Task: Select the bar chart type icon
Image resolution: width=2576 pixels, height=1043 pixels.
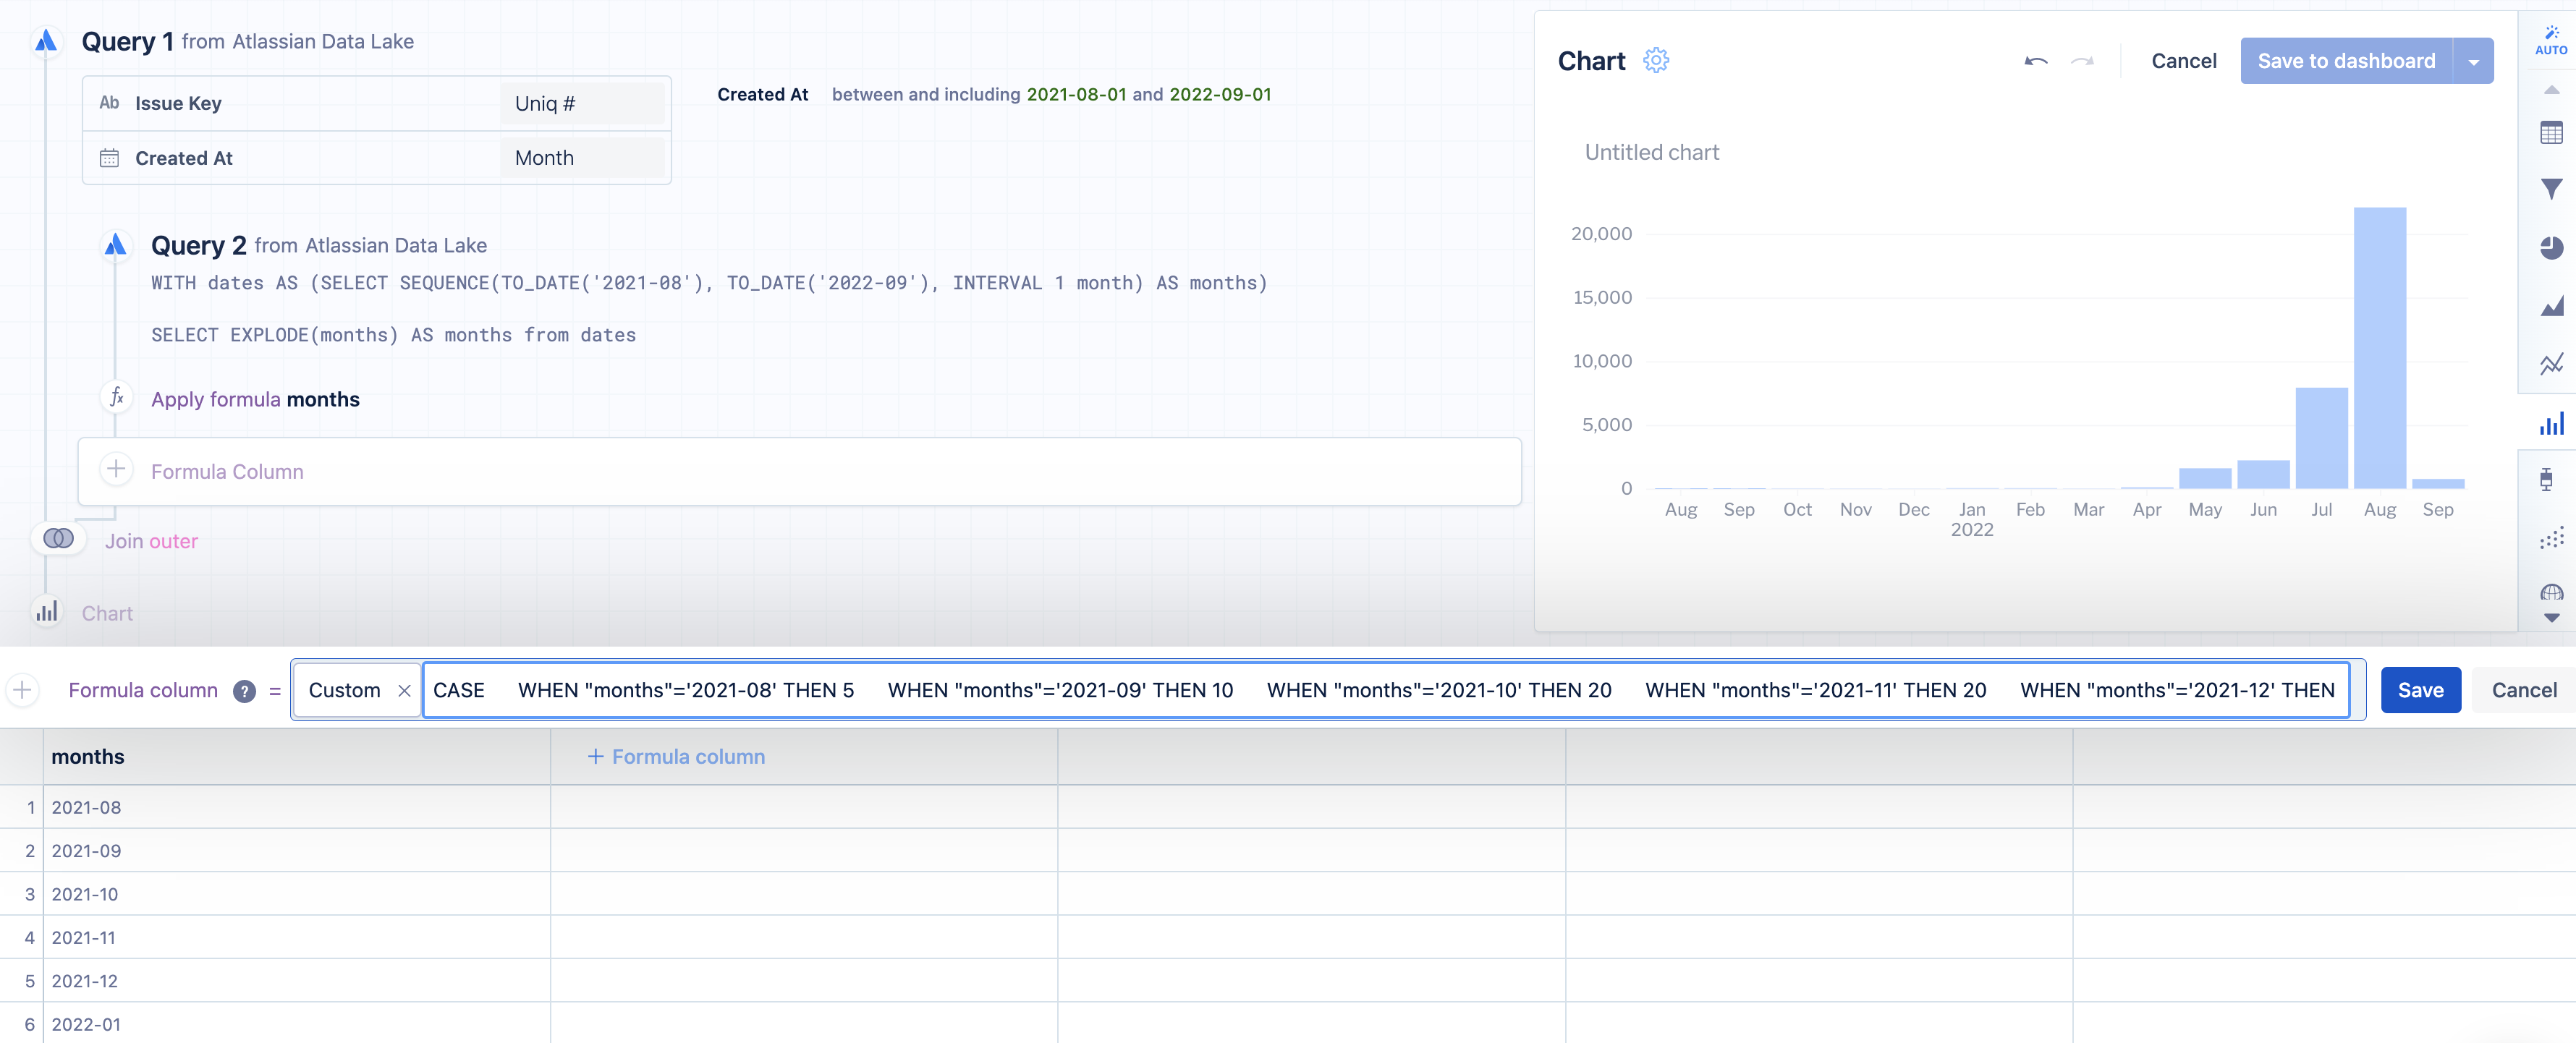Action: (x=2551, y=424)
